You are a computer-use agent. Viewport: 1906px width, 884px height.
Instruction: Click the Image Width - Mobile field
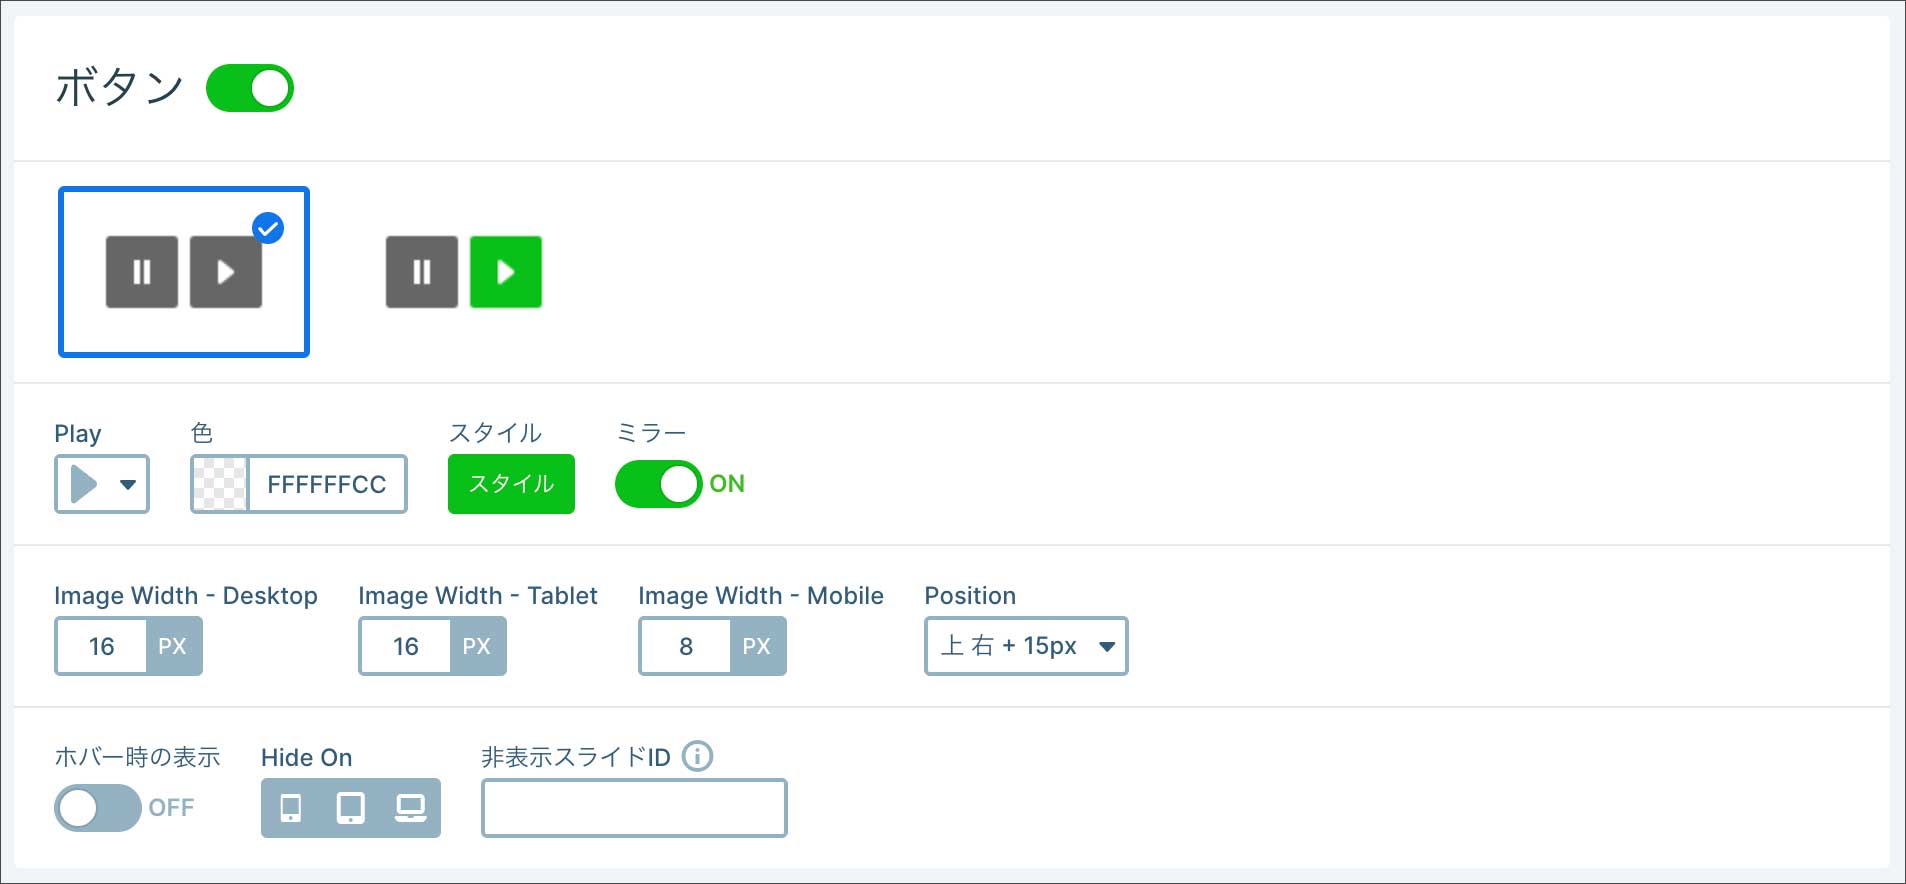[686, 646]
